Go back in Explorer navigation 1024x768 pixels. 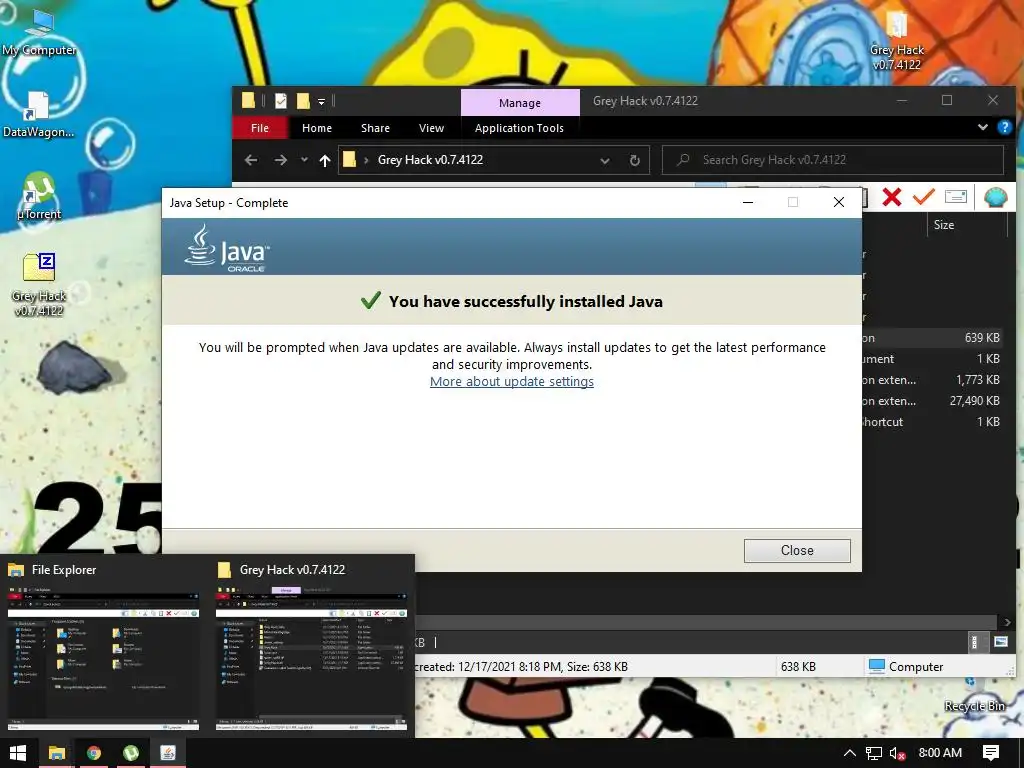(x=251, y=160)
